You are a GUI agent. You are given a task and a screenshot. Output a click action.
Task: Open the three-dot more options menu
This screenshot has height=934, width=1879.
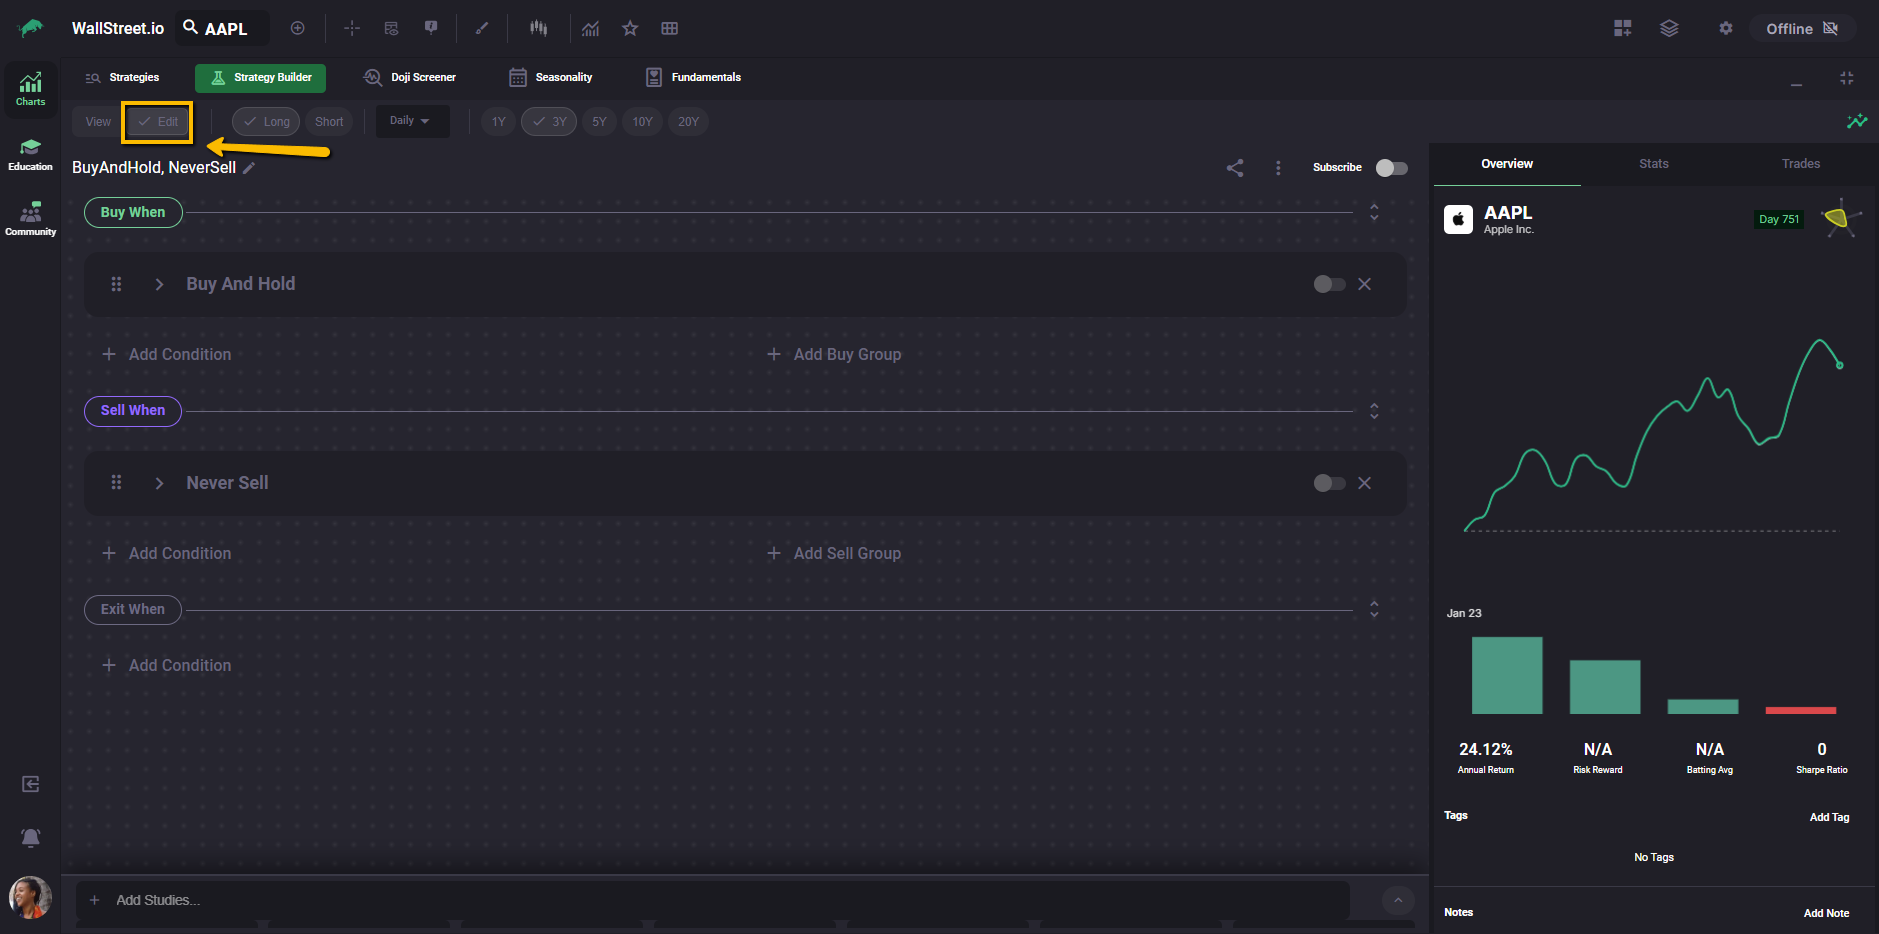click(1278, 168)
